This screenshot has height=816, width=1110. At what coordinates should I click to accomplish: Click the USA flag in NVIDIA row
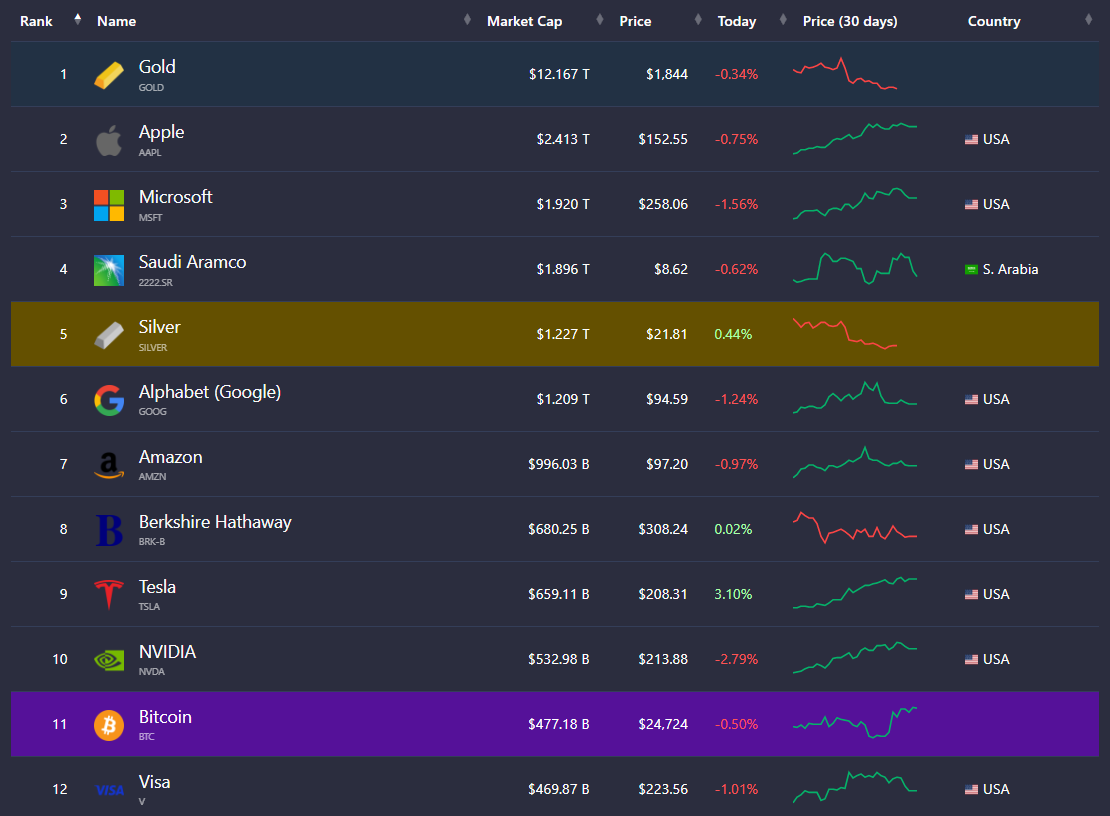pyautogui.click(x=971, y=660)
